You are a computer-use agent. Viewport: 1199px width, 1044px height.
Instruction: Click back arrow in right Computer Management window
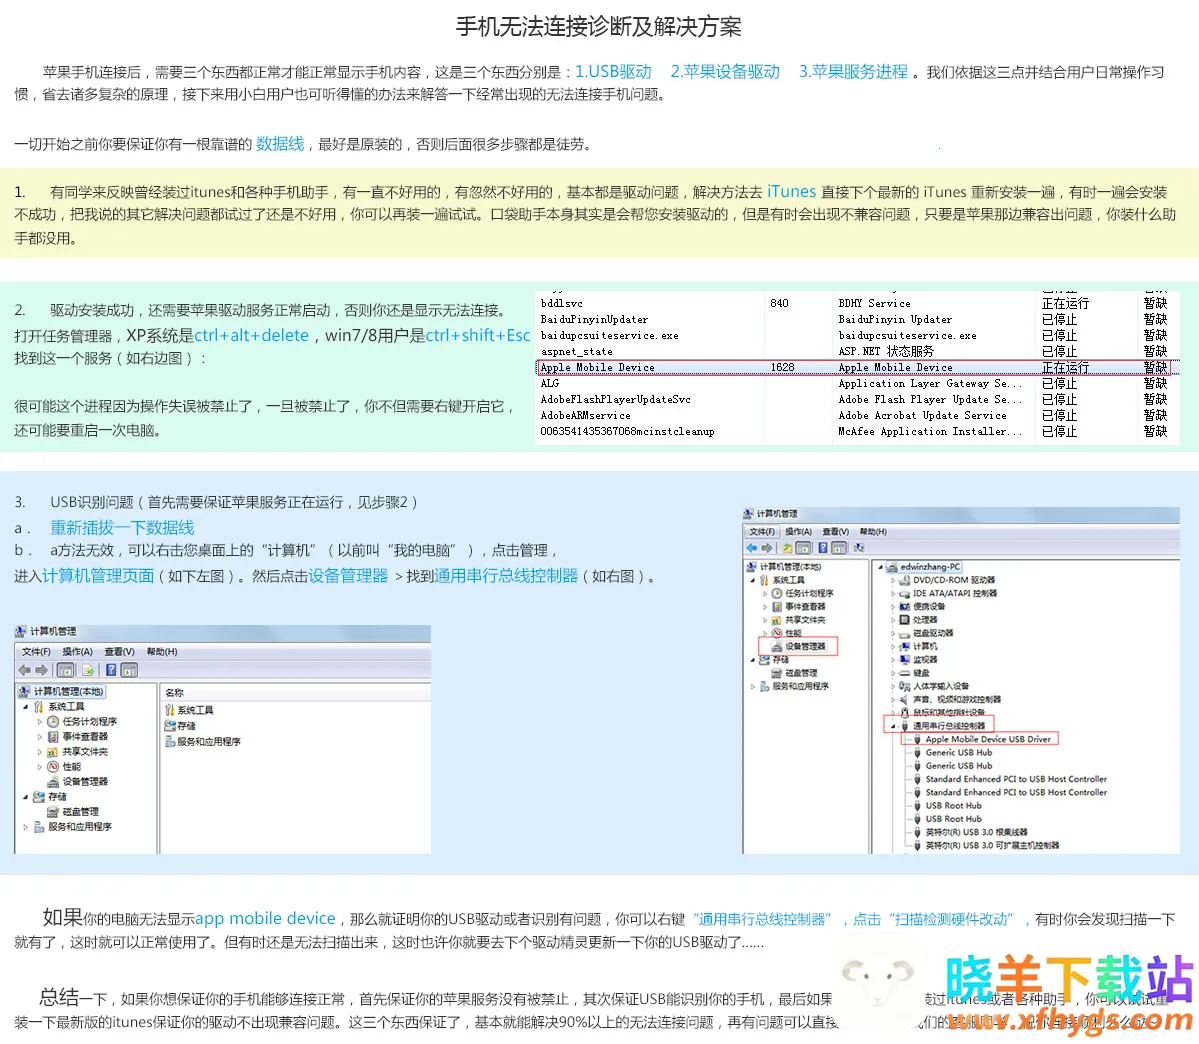(751, 548)
